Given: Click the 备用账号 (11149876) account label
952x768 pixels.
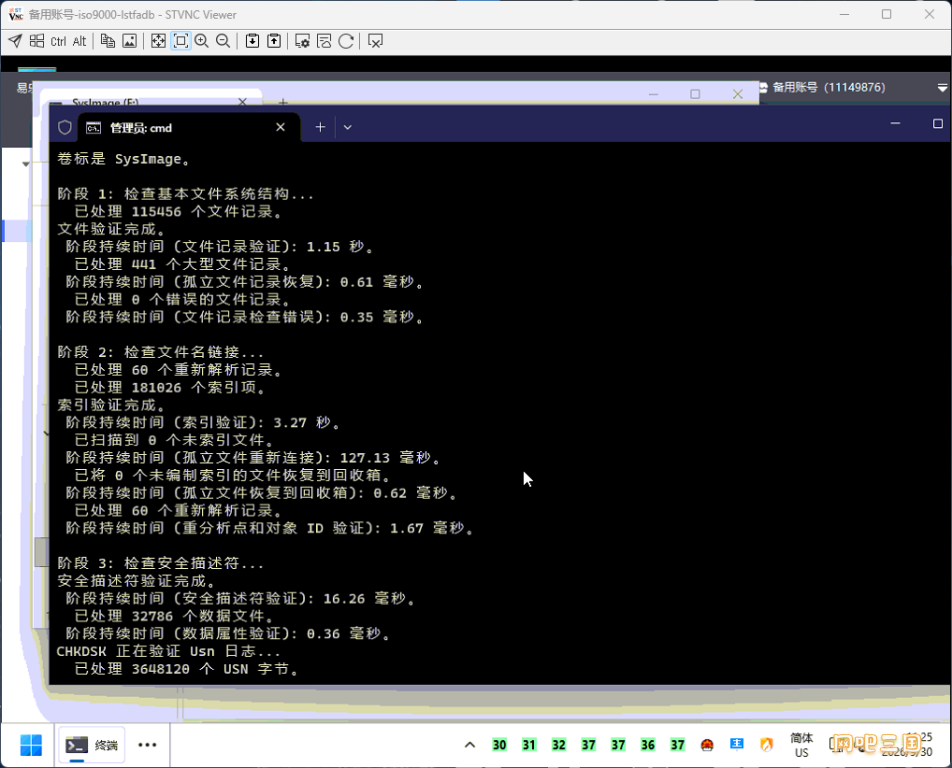Looking at the screenshot, I should click(x=829, y=87).
